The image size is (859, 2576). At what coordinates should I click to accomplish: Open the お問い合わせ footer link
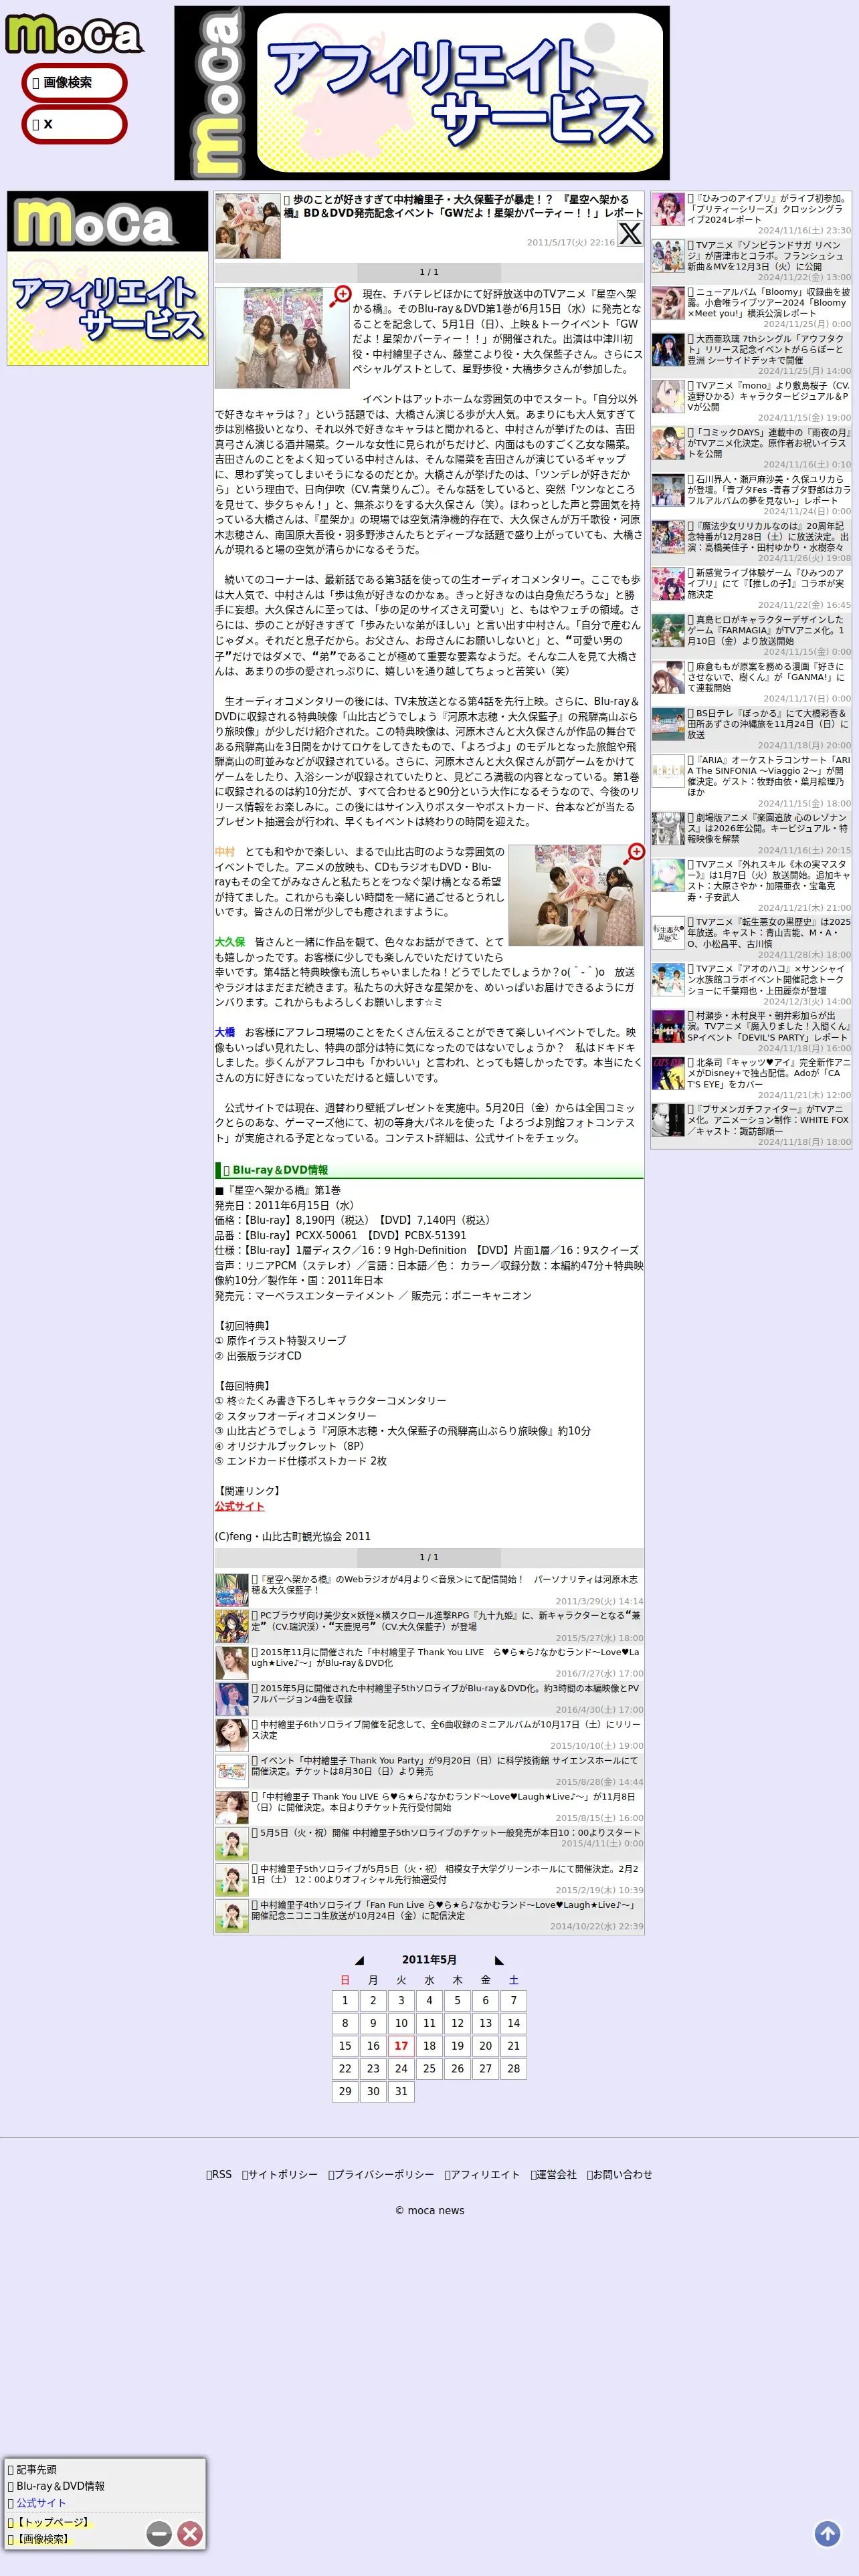(619, 2175)
